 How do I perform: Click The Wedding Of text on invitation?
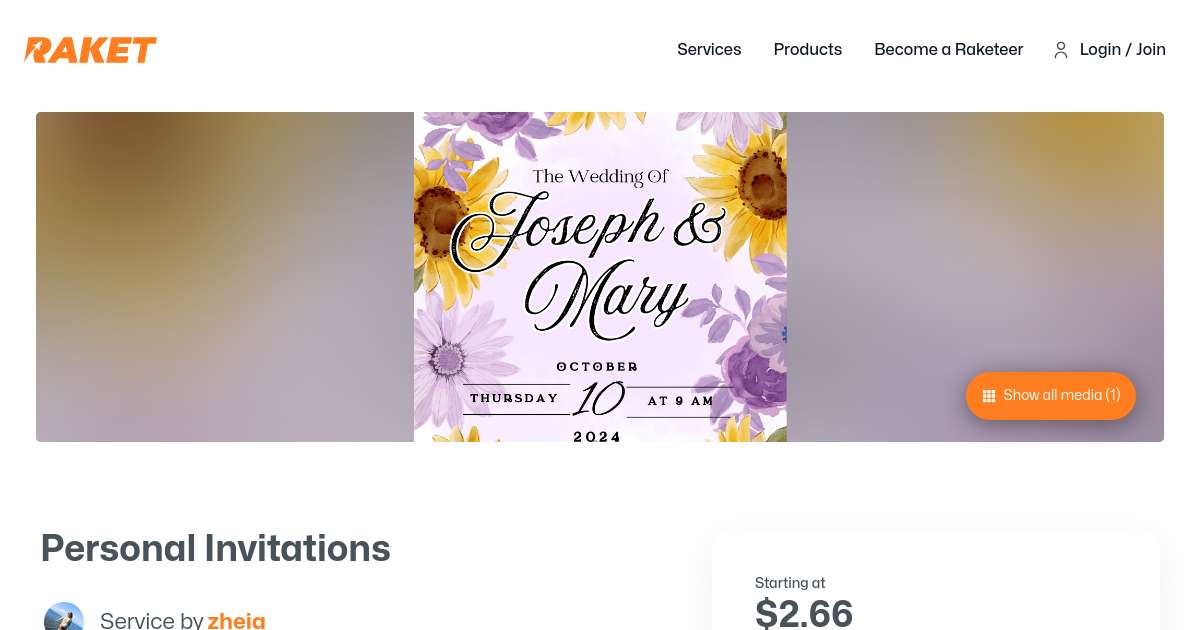(x=599, y=177)
